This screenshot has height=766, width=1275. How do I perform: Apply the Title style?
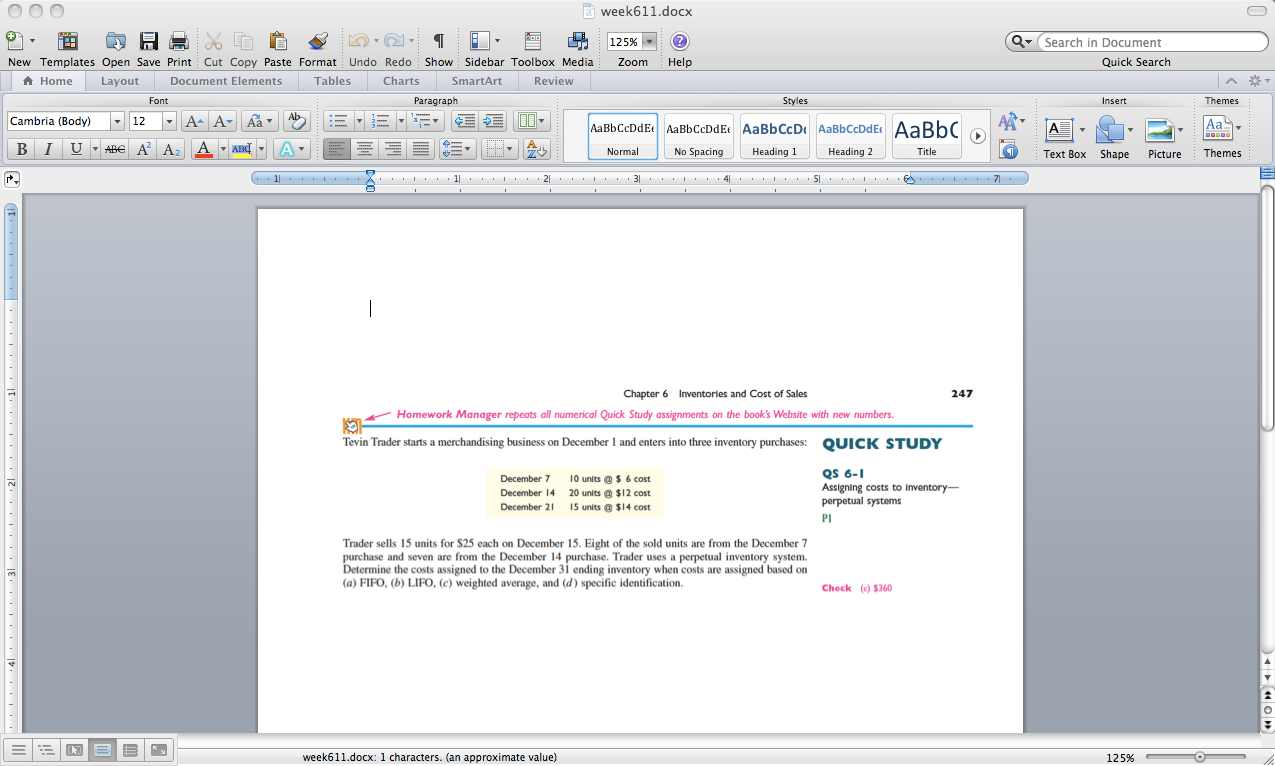pyautogui.click(x=927, y=136)
